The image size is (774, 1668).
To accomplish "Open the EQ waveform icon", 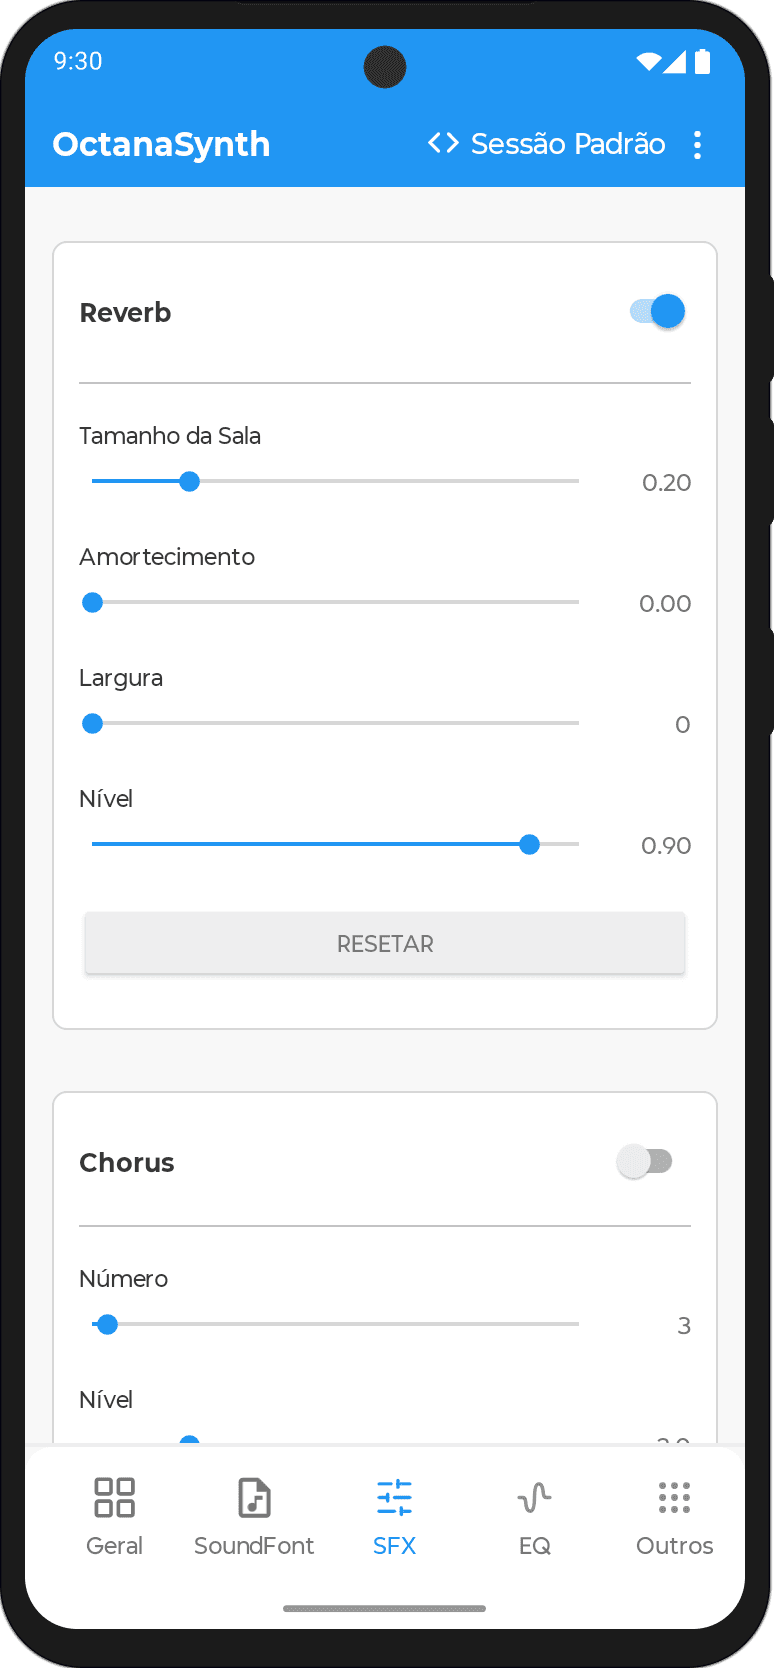I will click(534, 1498).
